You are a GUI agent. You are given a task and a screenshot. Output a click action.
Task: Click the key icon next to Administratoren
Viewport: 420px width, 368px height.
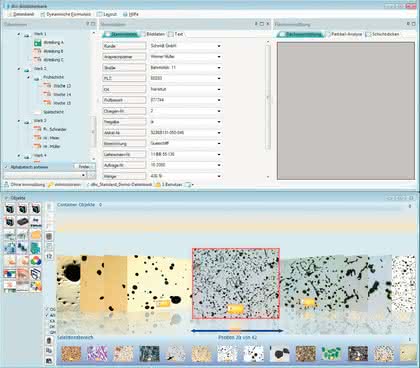tap(51, 184)
